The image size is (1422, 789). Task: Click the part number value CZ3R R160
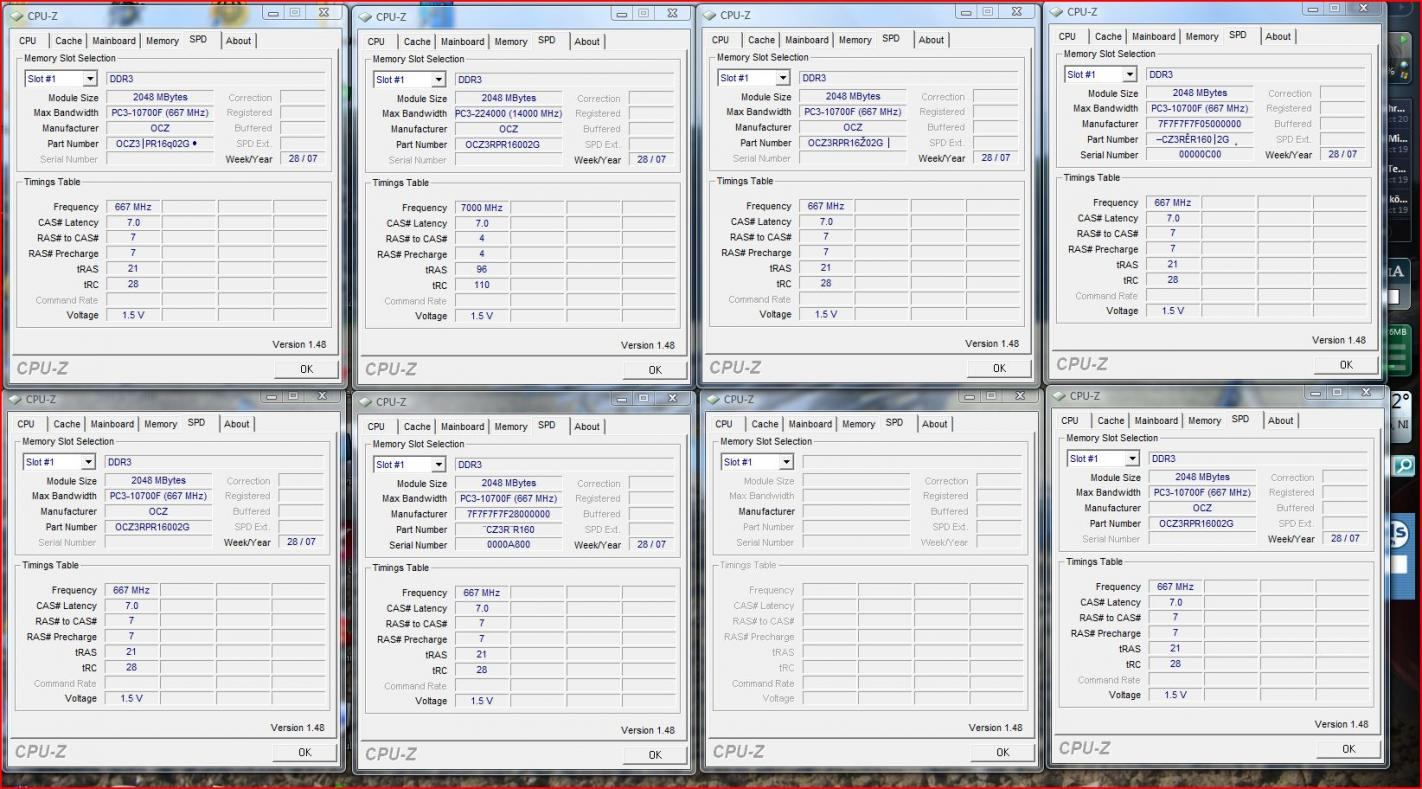(x=509, y=530)
